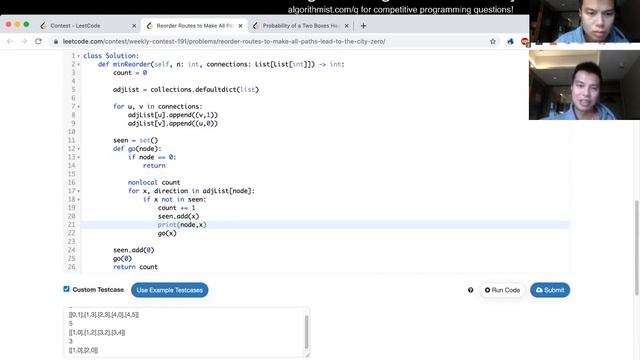The height and width of the screenshot is (360, 640).
Task: Click 'go(0)' on line 25
Action: click(x=122, y=259)
